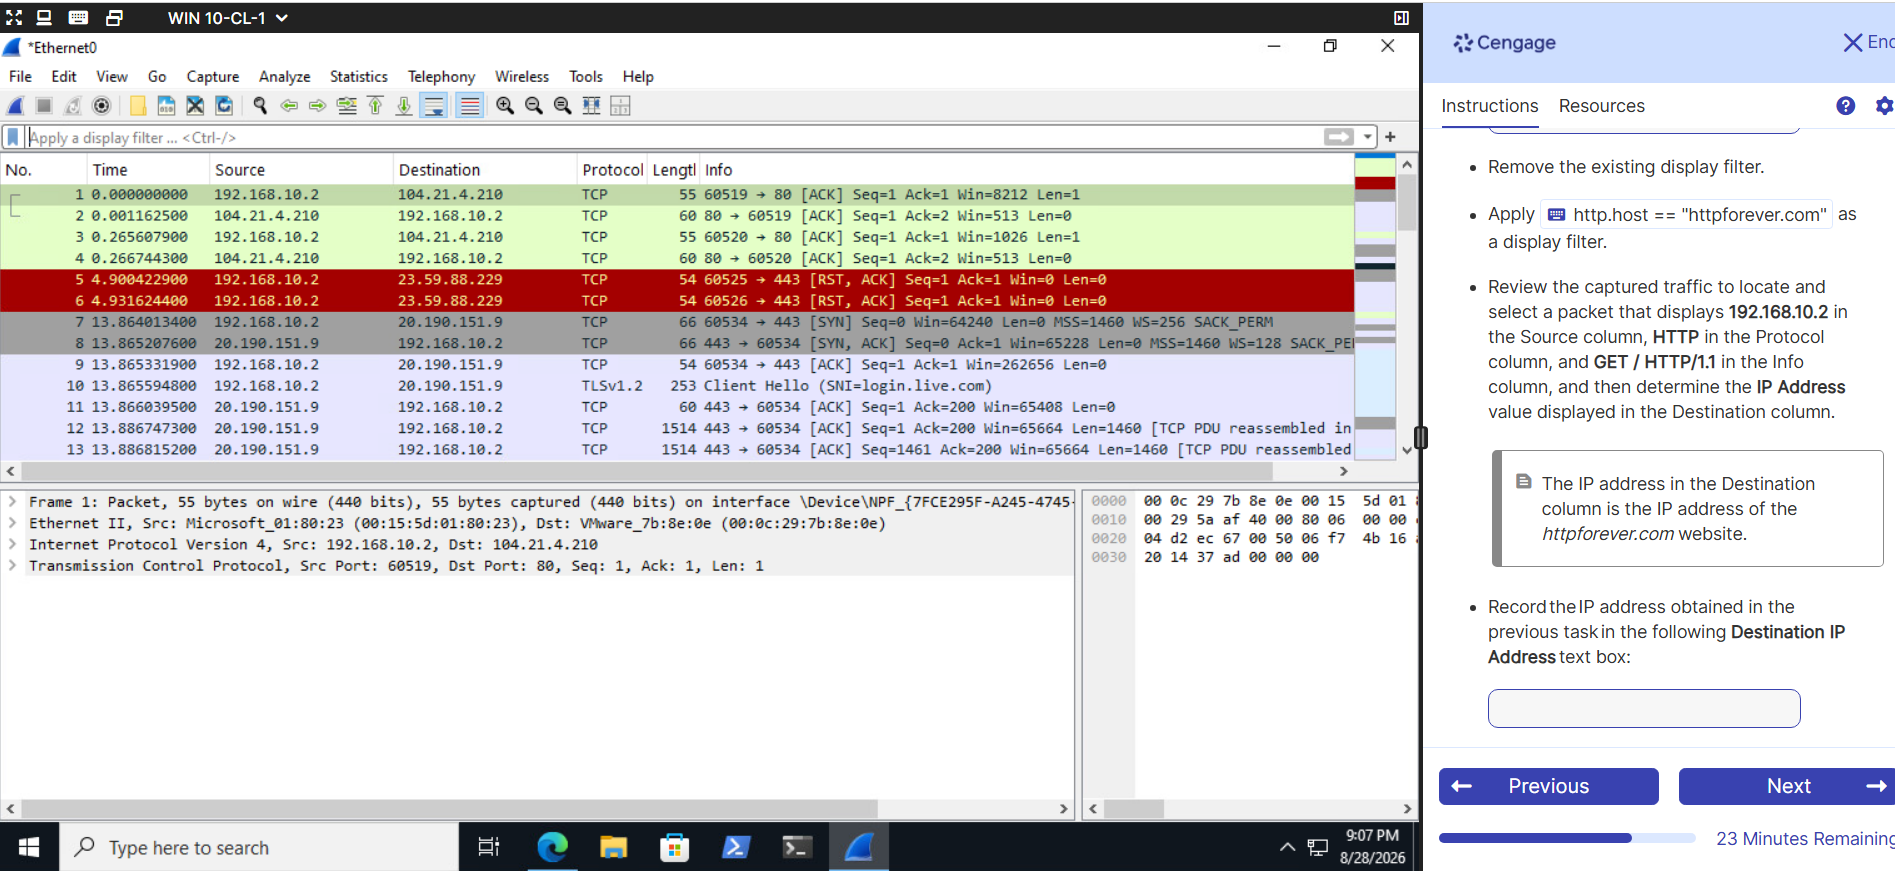
Task: Open capture options gear icon
Action: tap(101, 106)
